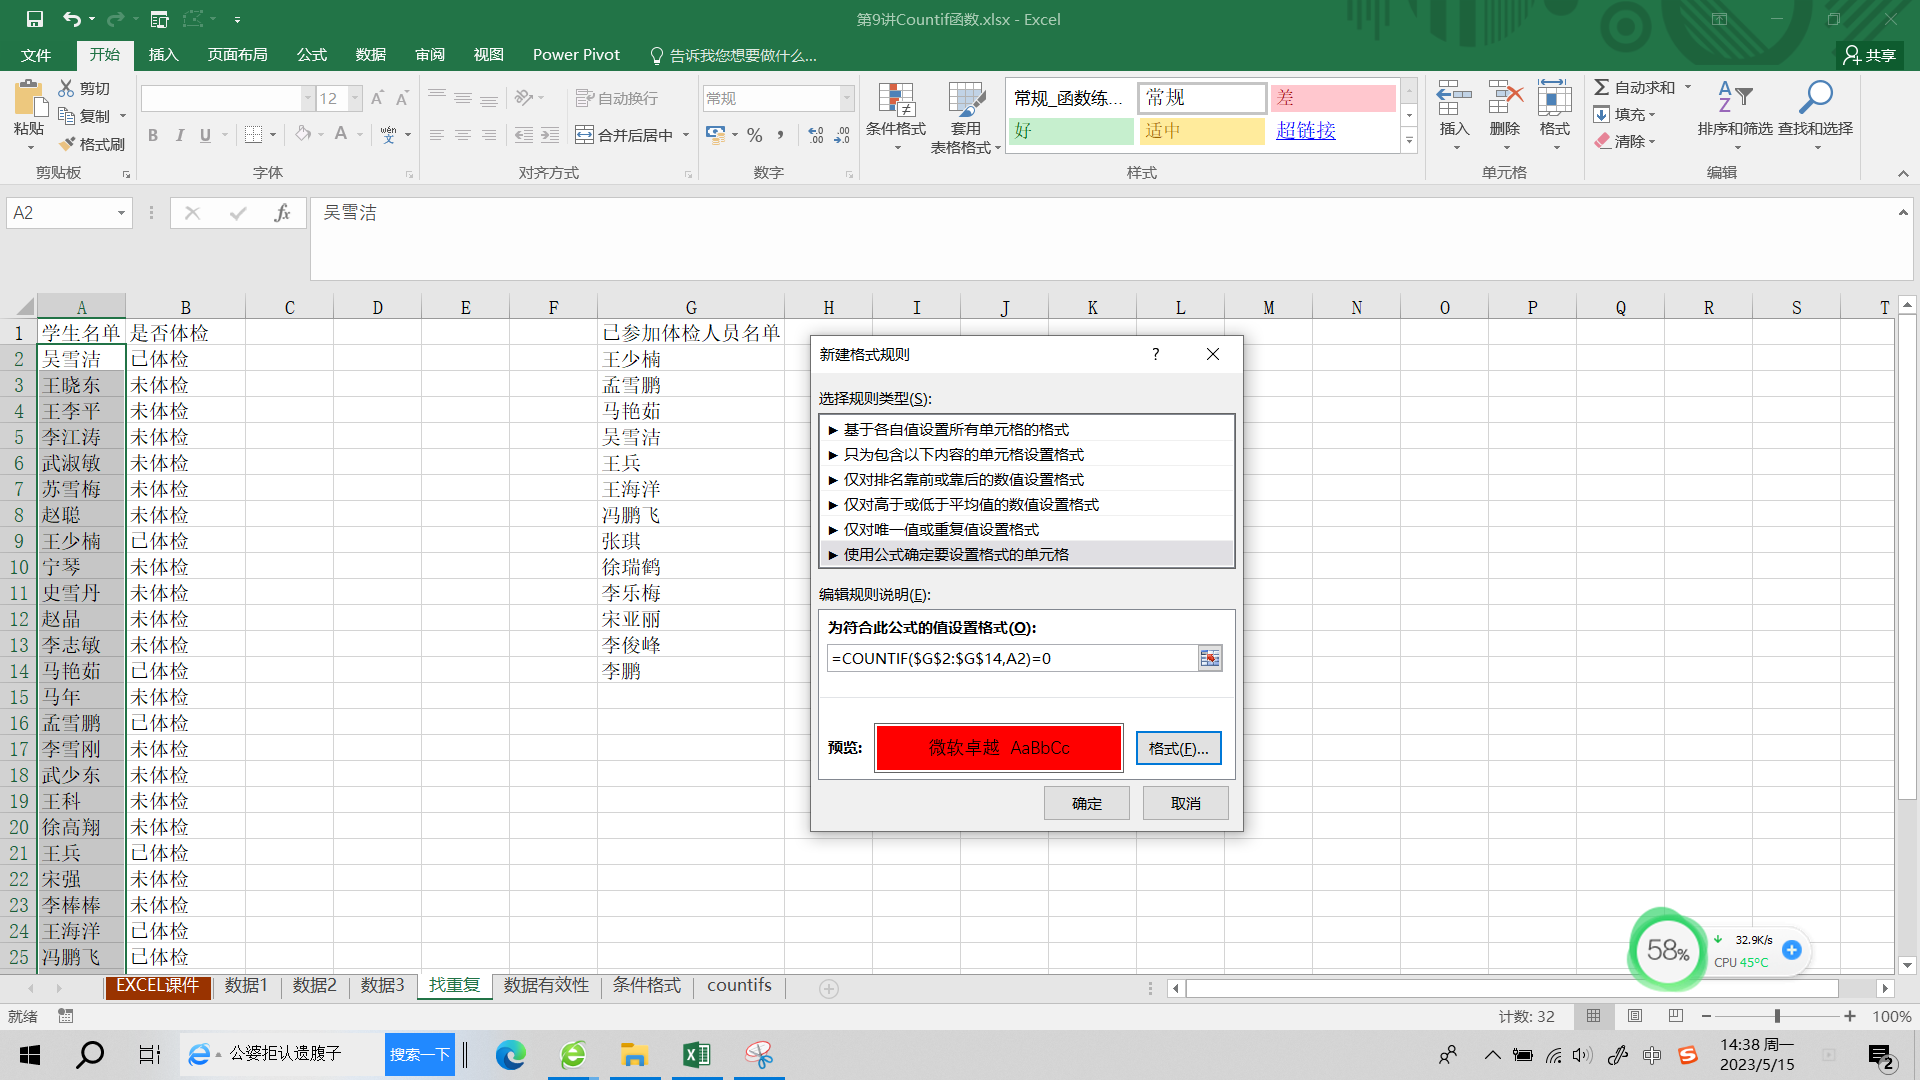Expand the cell styles gallery
The height and width of the screenshot is (1080, 1920).
click(1409, 142)
